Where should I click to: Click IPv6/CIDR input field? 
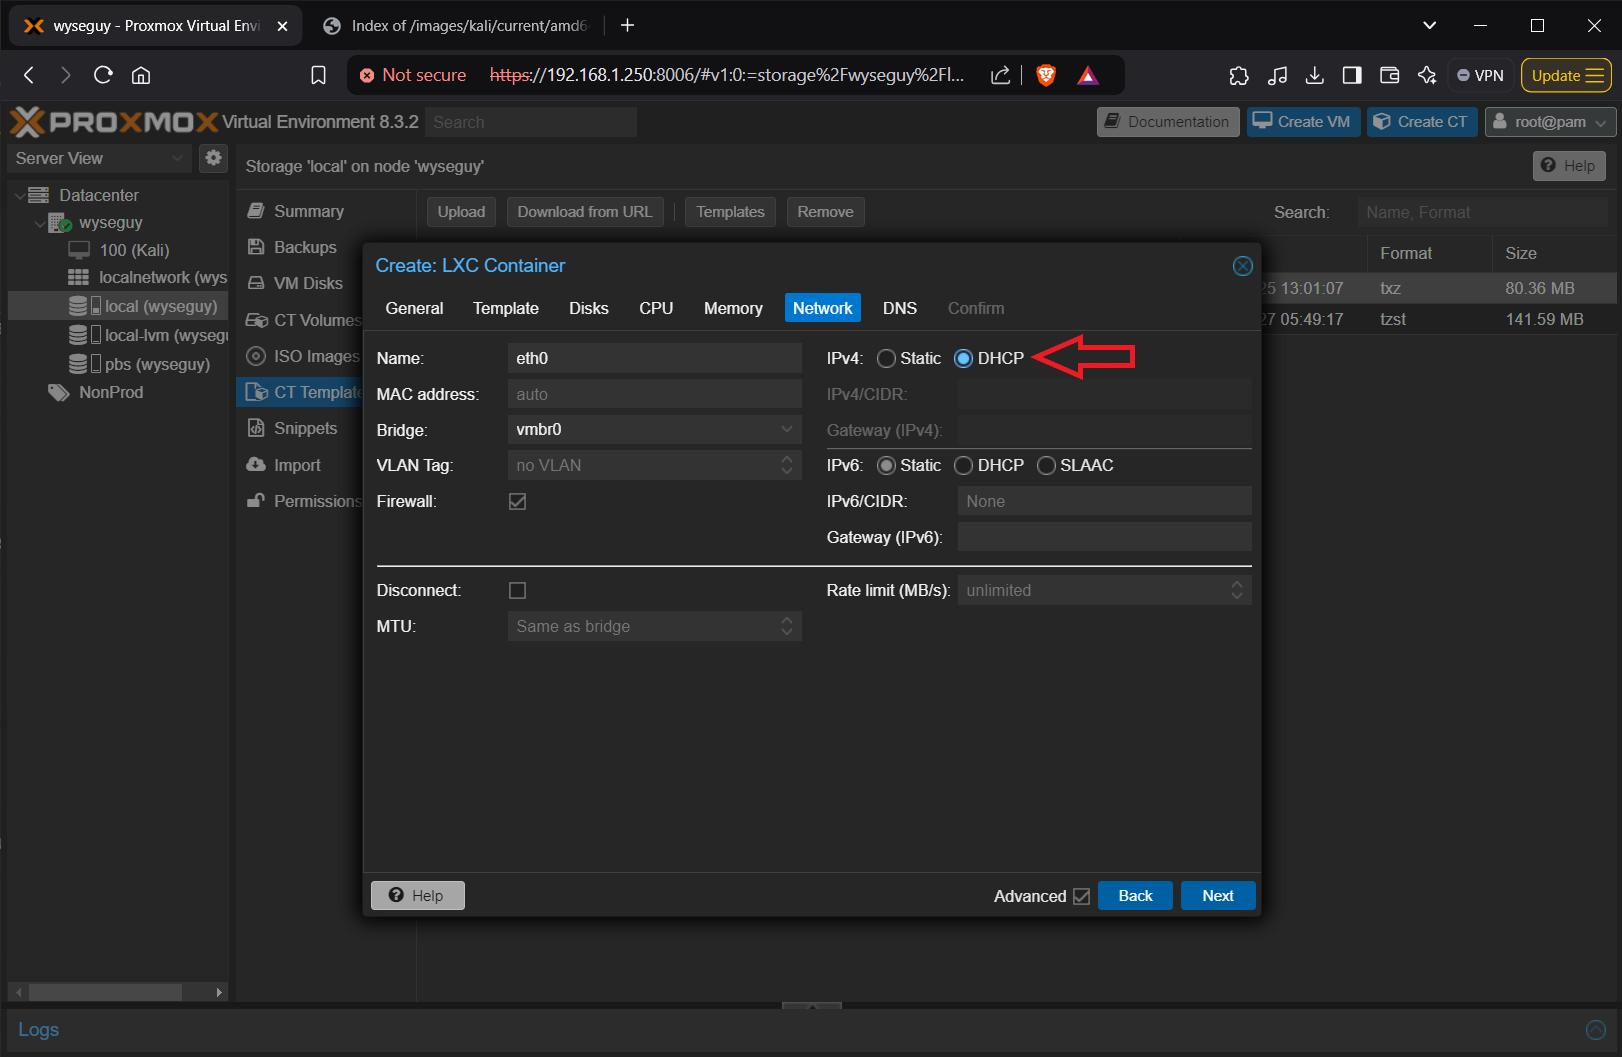coord(1104,501)
